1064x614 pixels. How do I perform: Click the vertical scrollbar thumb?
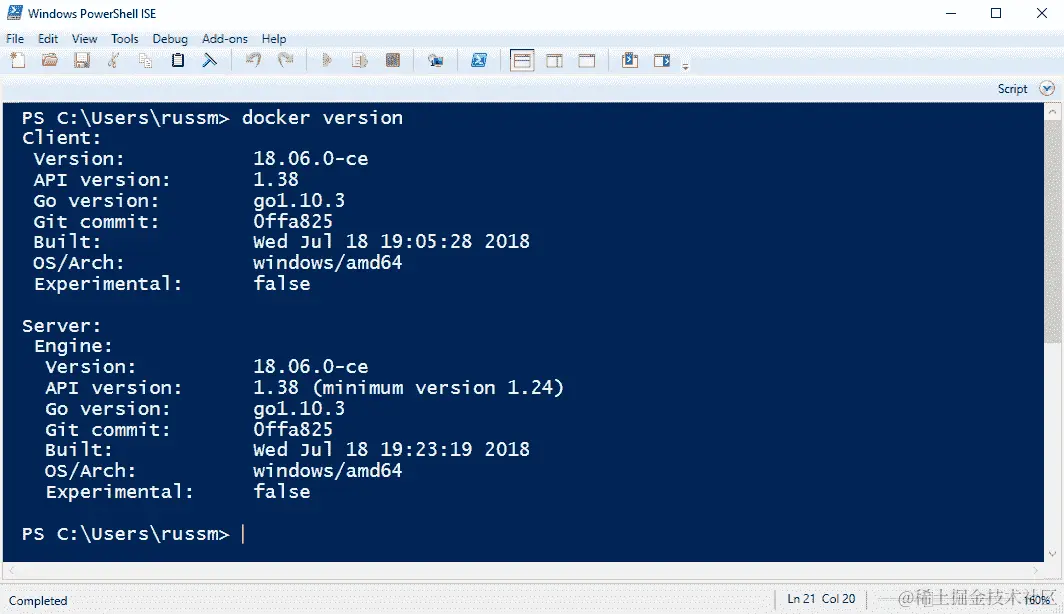tap(1052, 231)
